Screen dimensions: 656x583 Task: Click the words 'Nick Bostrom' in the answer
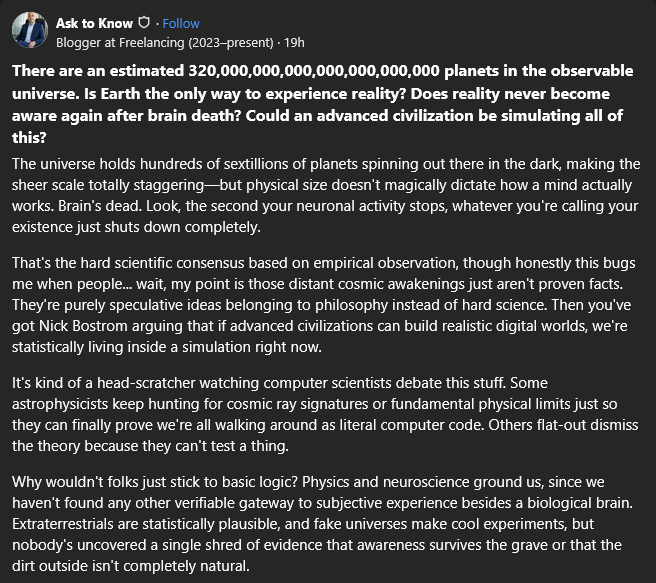pos(83,326)
